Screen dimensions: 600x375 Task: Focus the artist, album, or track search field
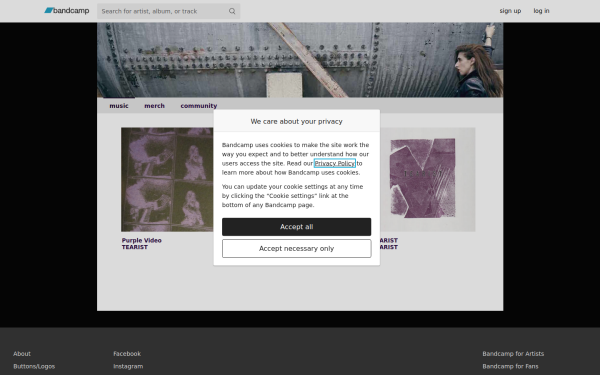(168, 11)
